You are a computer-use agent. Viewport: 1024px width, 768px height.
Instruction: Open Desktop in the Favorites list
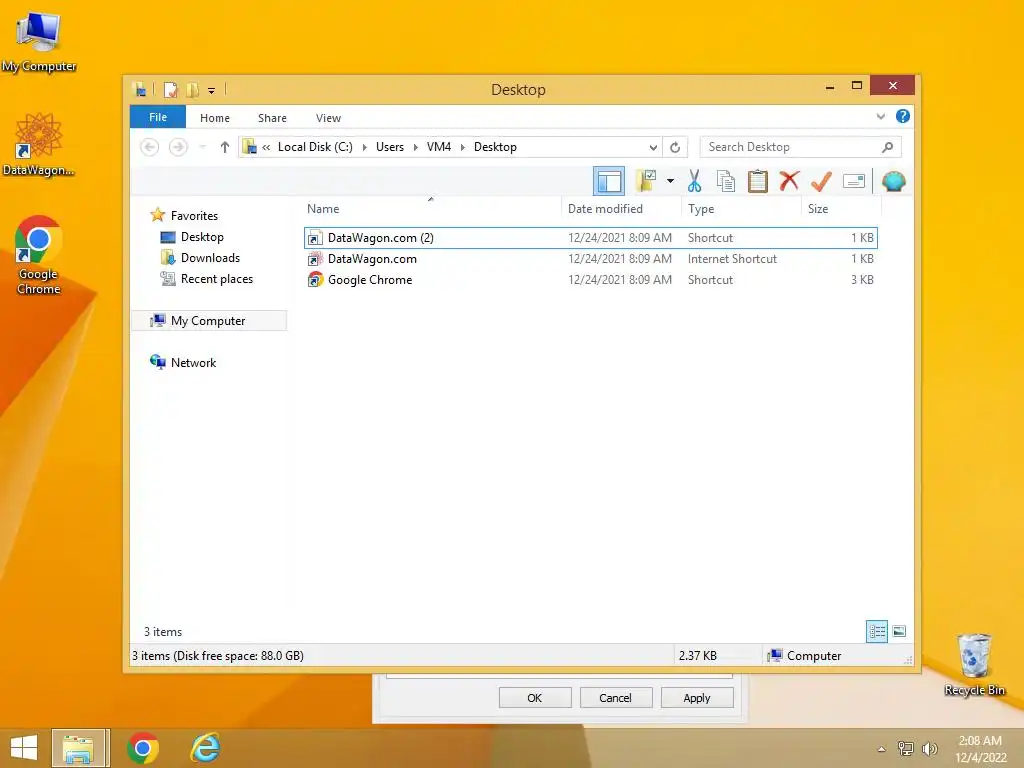click(x=202, y=236)
